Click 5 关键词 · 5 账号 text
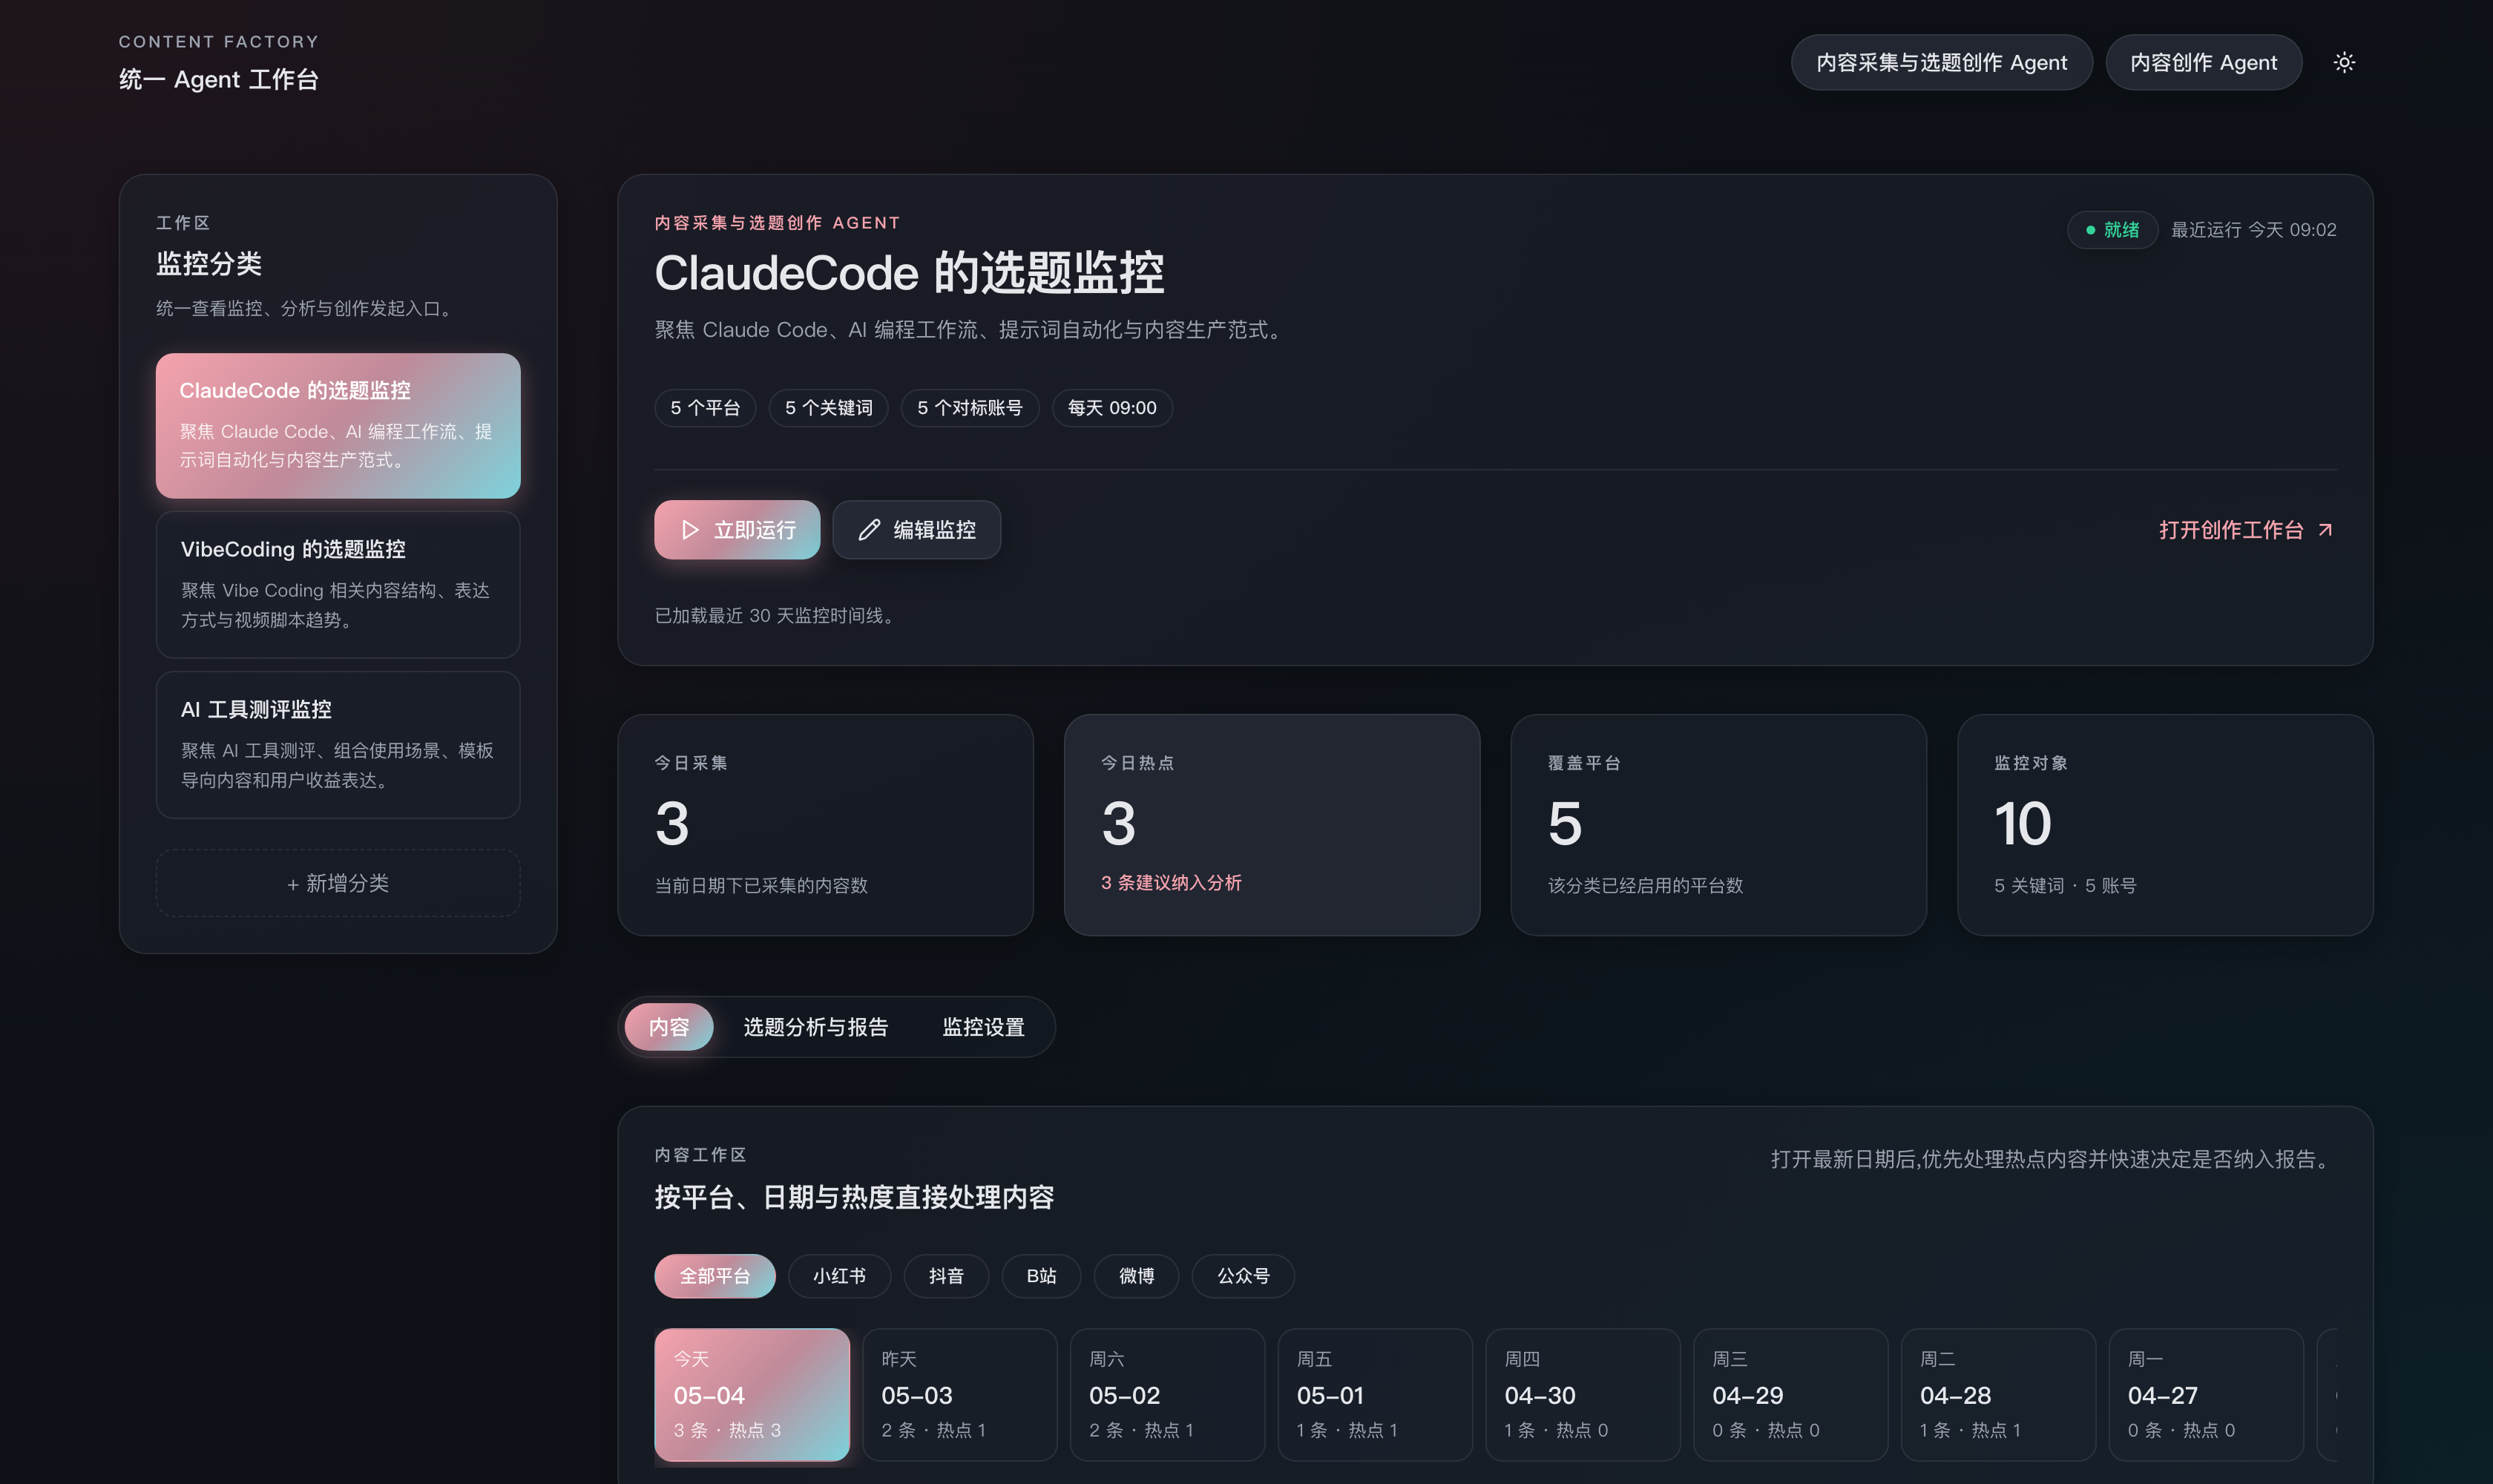 [2065, 886]
